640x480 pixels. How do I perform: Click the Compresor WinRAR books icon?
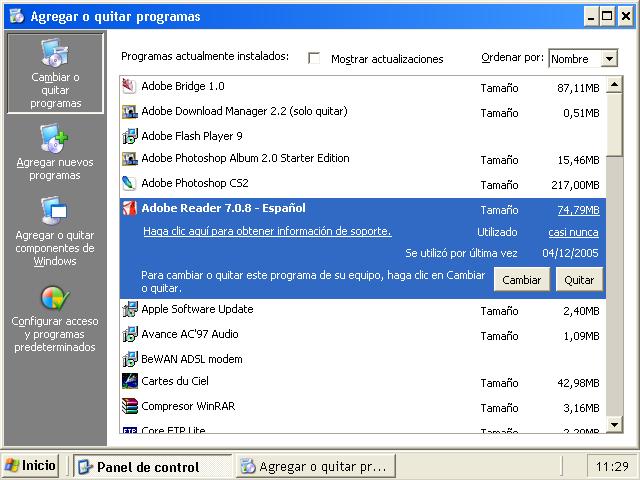129,406
